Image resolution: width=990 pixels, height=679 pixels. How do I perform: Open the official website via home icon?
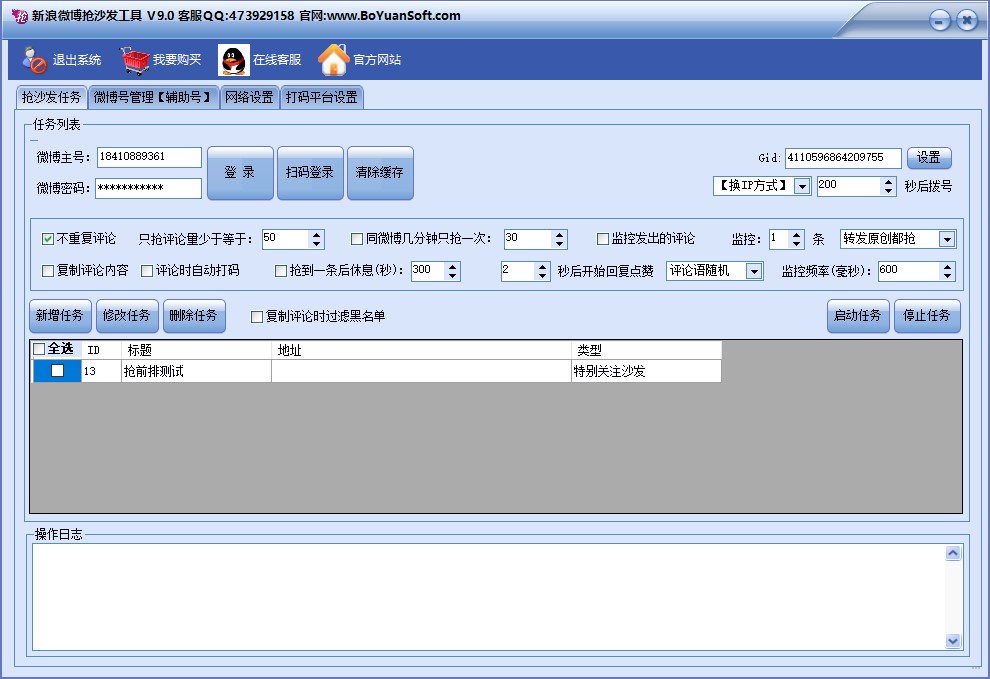pos(333,59)
